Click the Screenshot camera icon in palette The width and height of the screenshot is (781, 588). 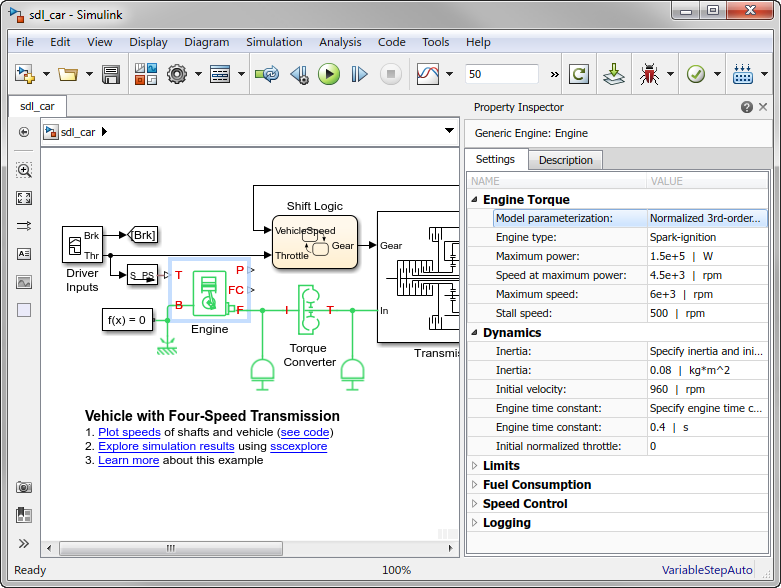point(24,487)
